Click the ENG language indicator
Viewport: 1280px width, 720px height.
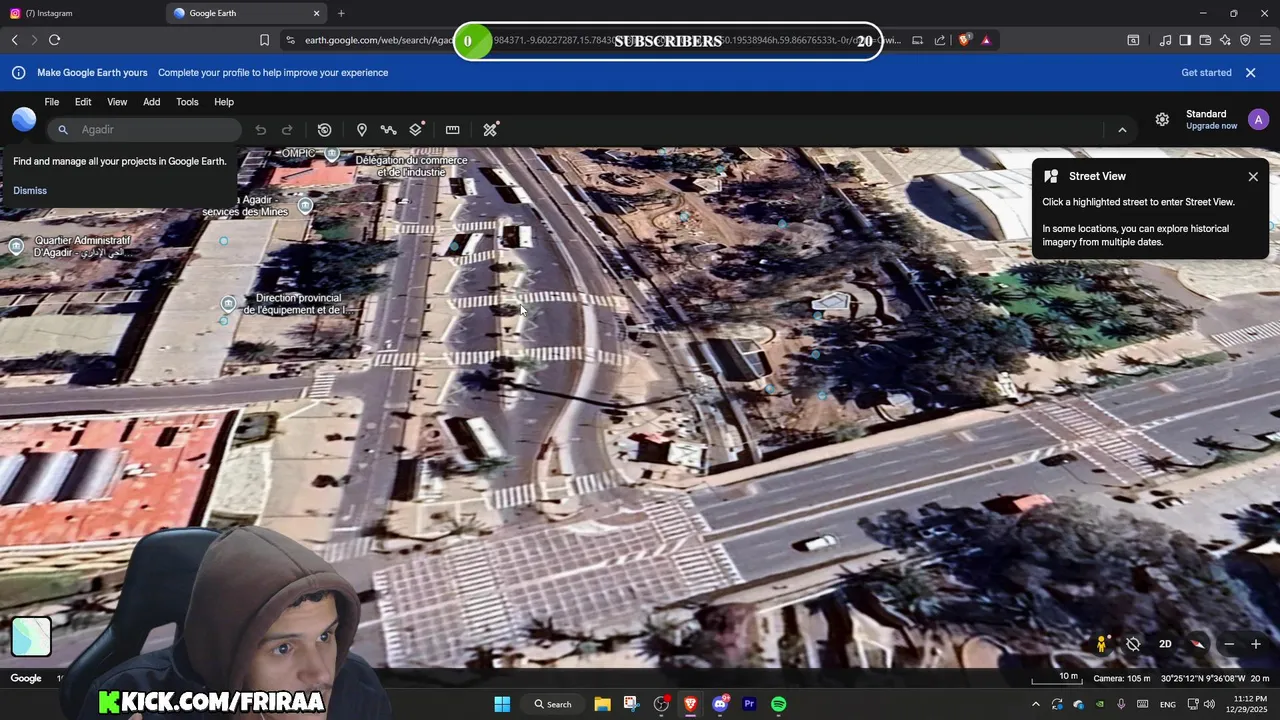(1167, 704)
